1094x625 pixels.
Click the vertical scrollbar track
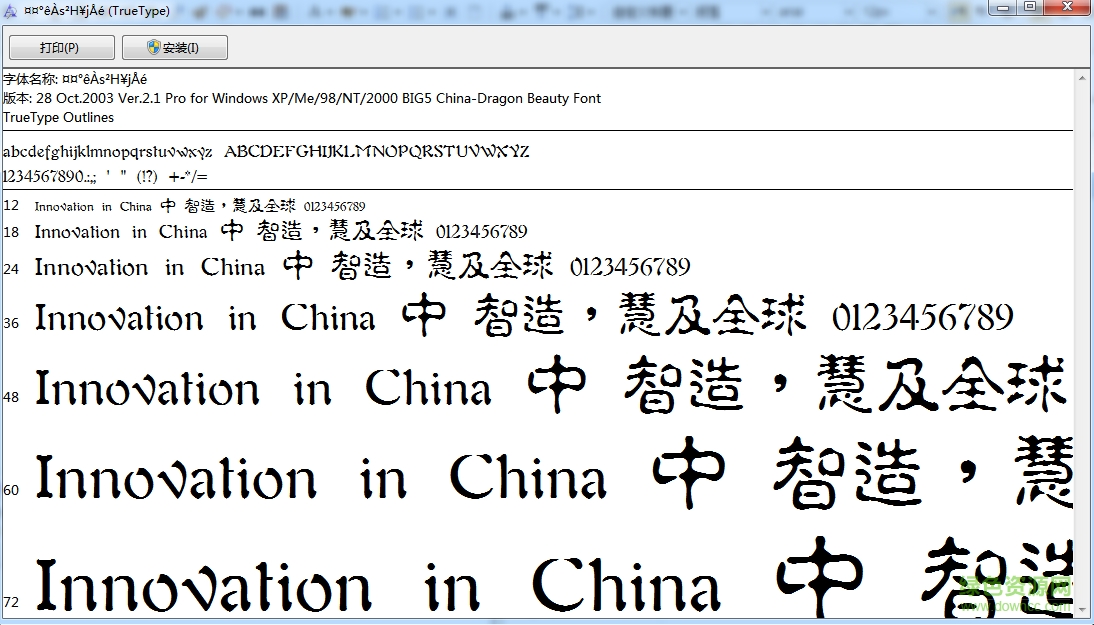point(1083,350)
